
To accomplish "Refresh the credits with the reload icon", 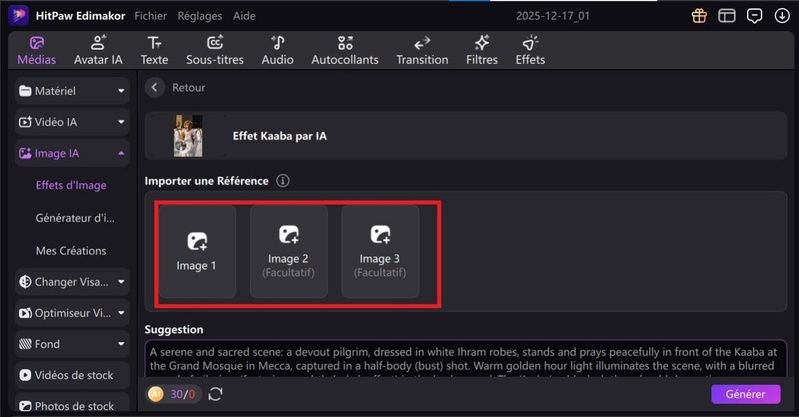I will 215,394.
